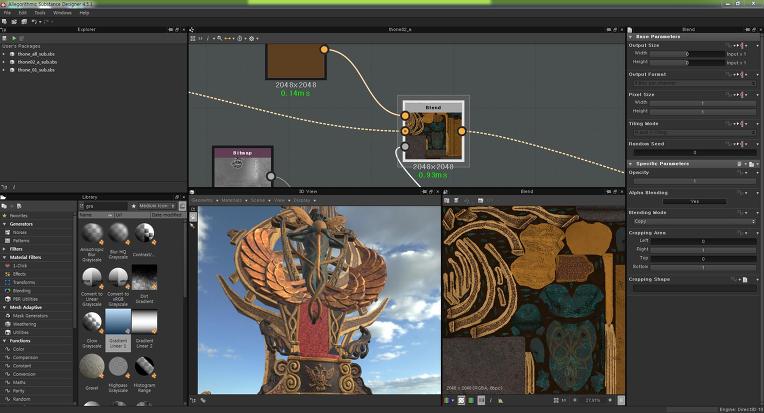Click the save all icon in main toolbar
764x413 pixels.
pos(23,21)
